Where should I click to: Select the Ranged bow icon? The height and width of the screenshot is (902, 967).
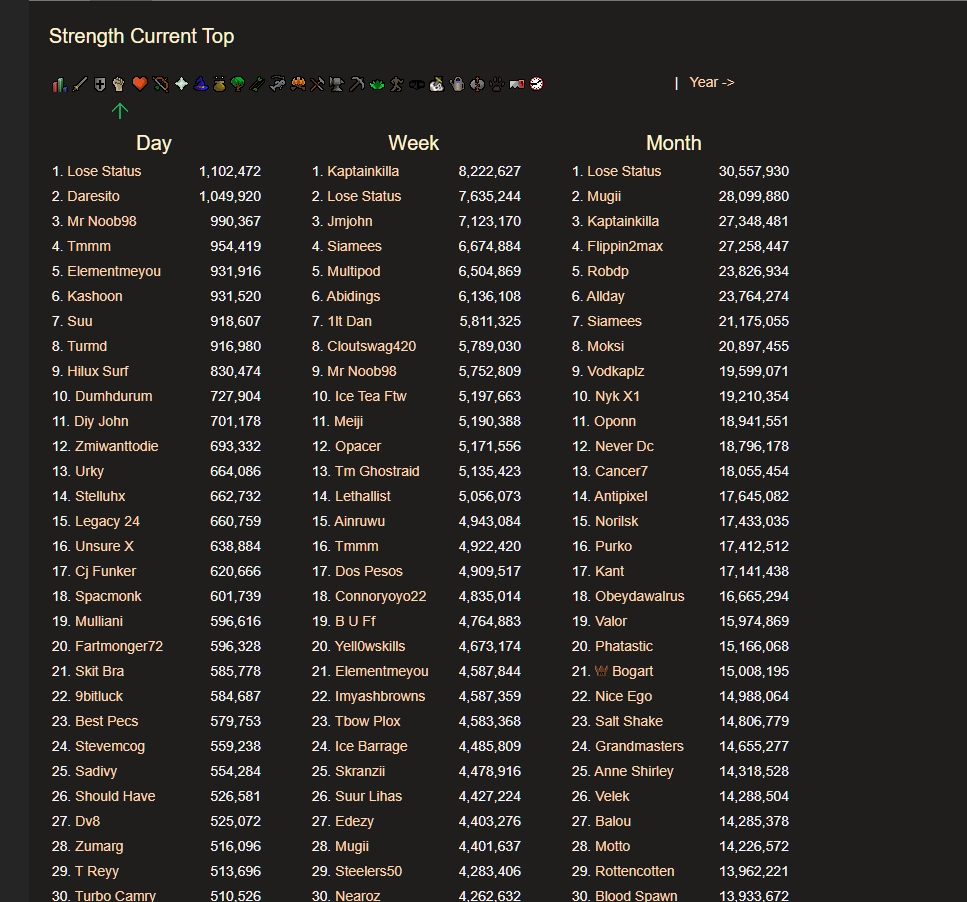pos(160,84)
